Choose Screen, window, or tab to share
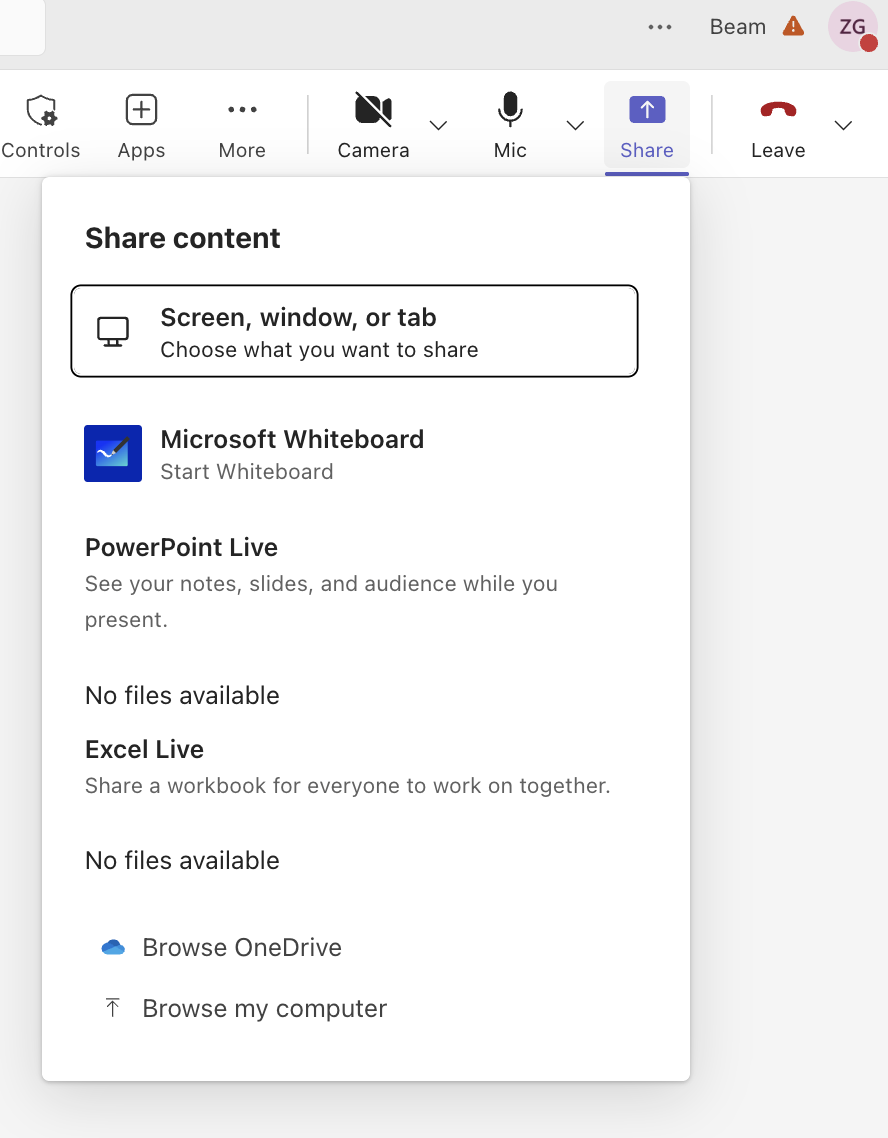Viewport: 888px width, 1138px height. pyautogui.click(x=354, y=331)
